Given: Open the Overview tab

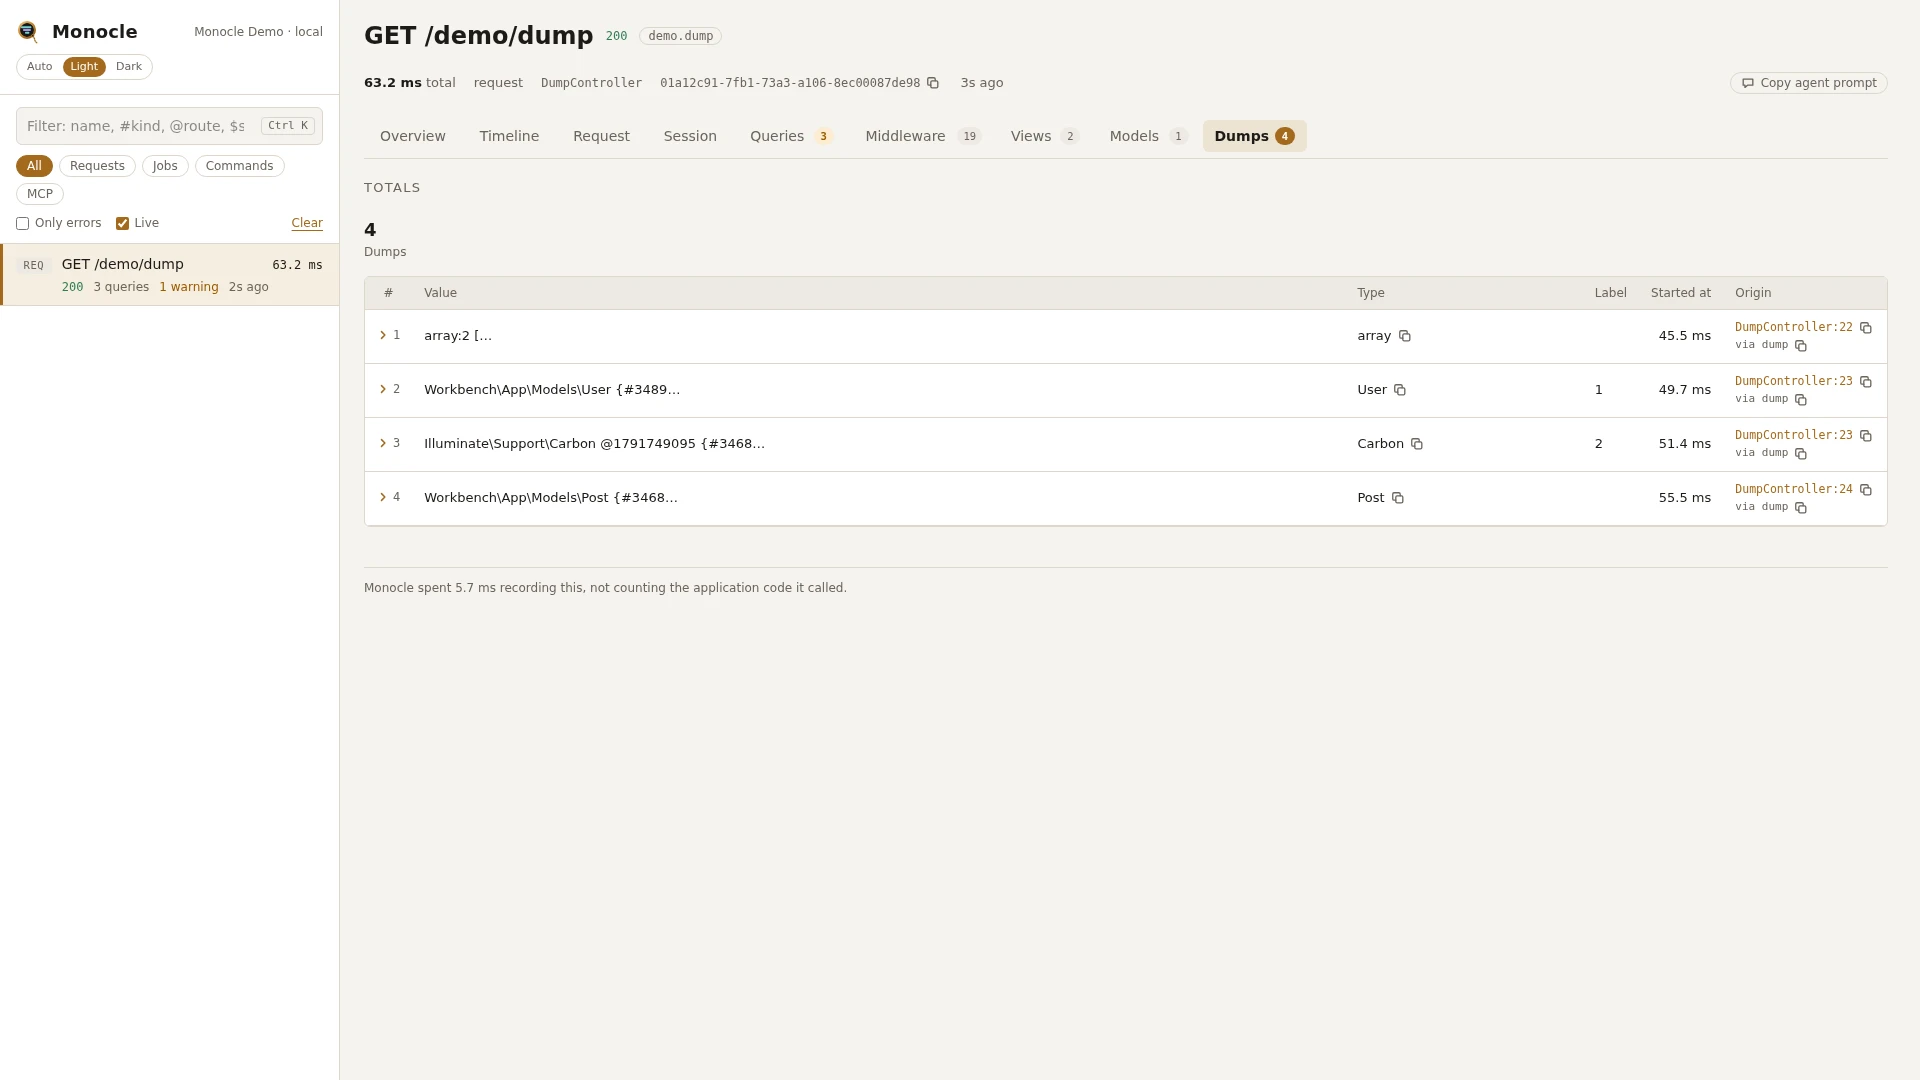Looking at the screenshot, I should [x=413, y=136].
